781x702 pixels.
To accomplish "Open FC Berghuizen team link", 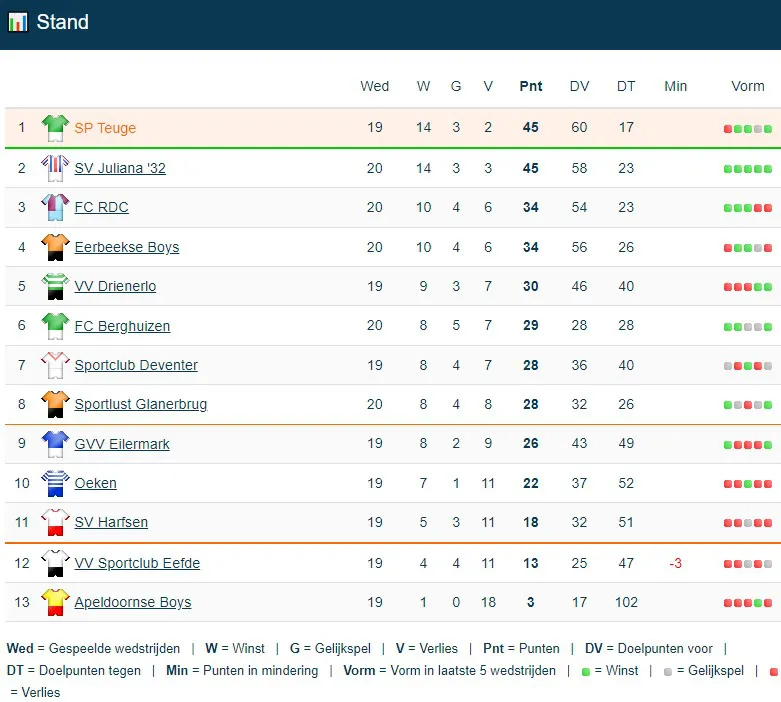I will pyautogui.click(x=122, y=326).
